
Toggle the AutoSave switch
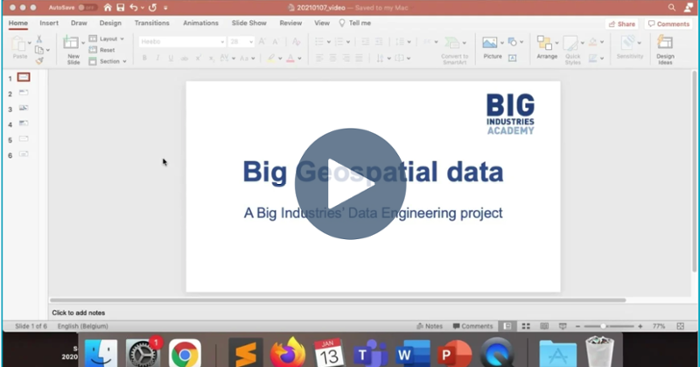(87, 8)
